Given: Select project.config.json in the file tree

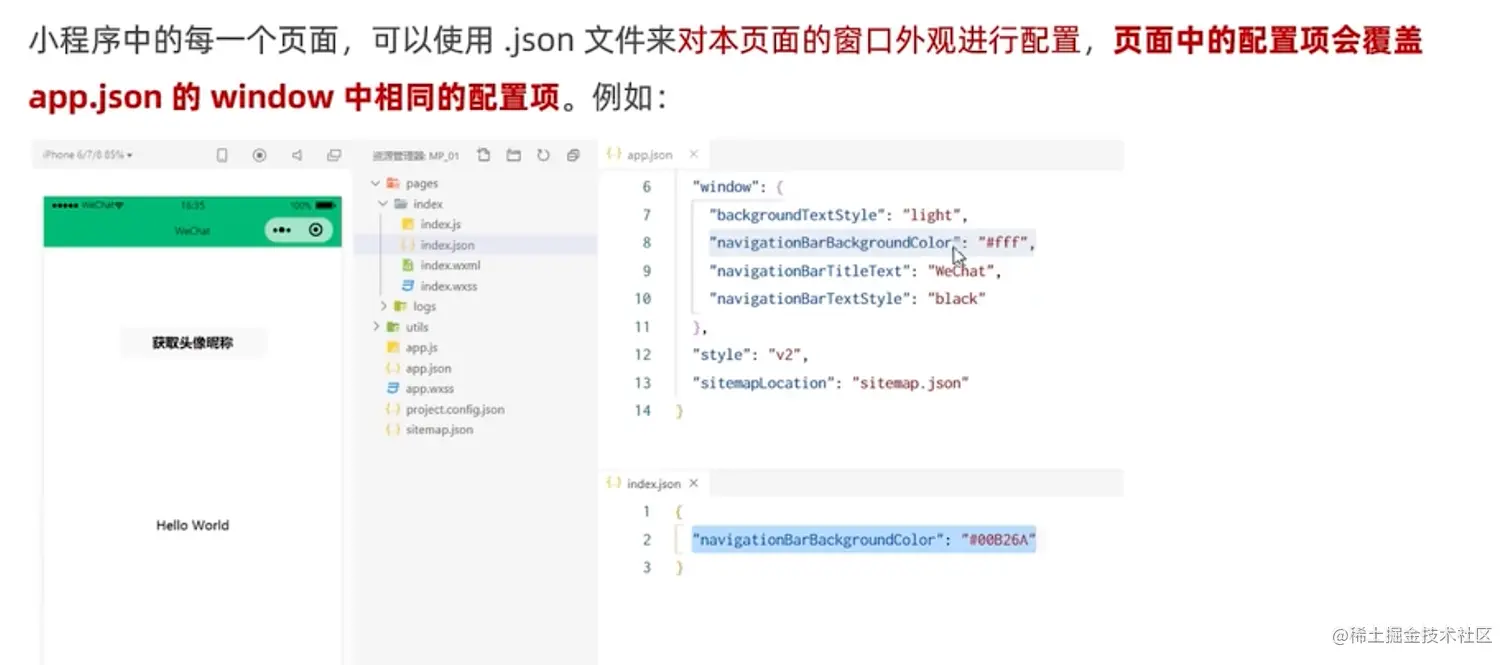Looking at the screenshot, I should 454,409.
